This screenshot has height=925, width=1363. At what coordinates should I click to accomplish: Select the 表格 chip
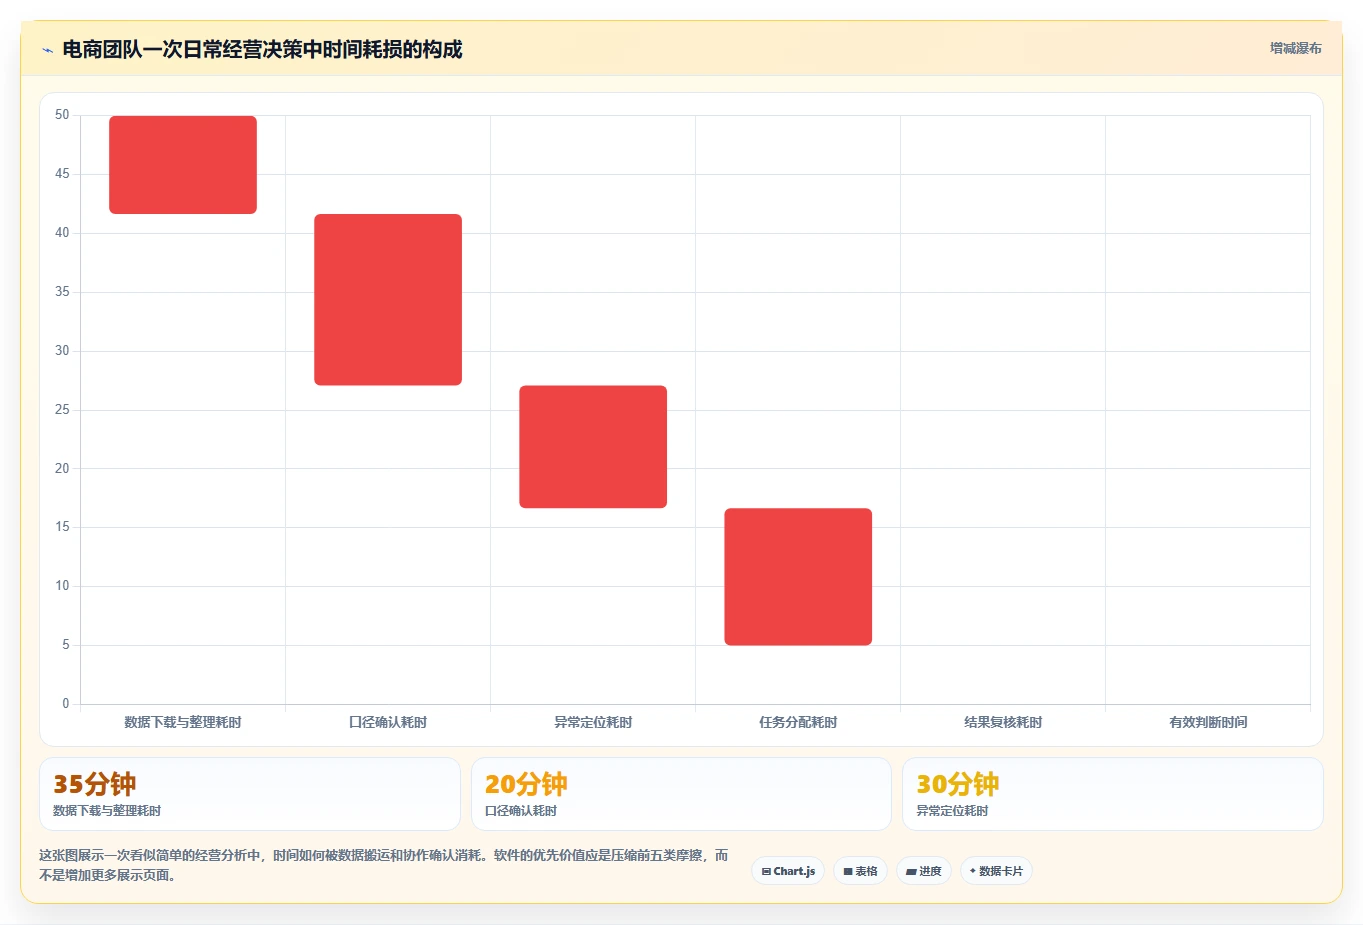[x=860, y=871]
